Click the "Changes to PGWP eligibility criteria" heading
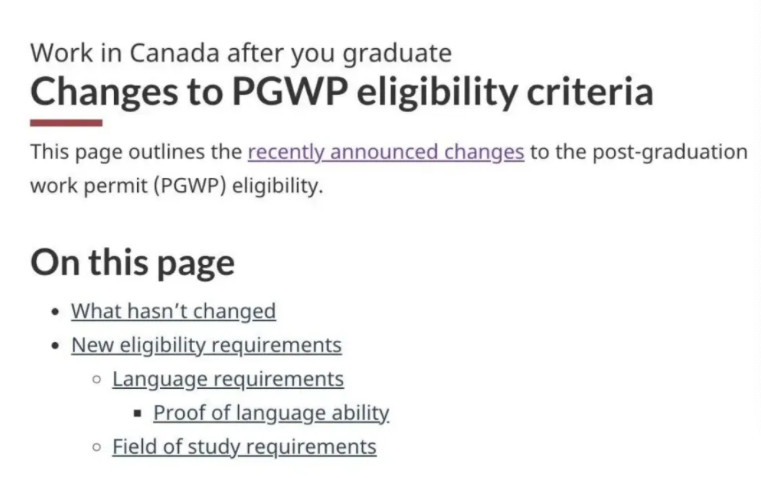Screen dimensions: 761x478 pyautogui.click(x=341, y=92)
